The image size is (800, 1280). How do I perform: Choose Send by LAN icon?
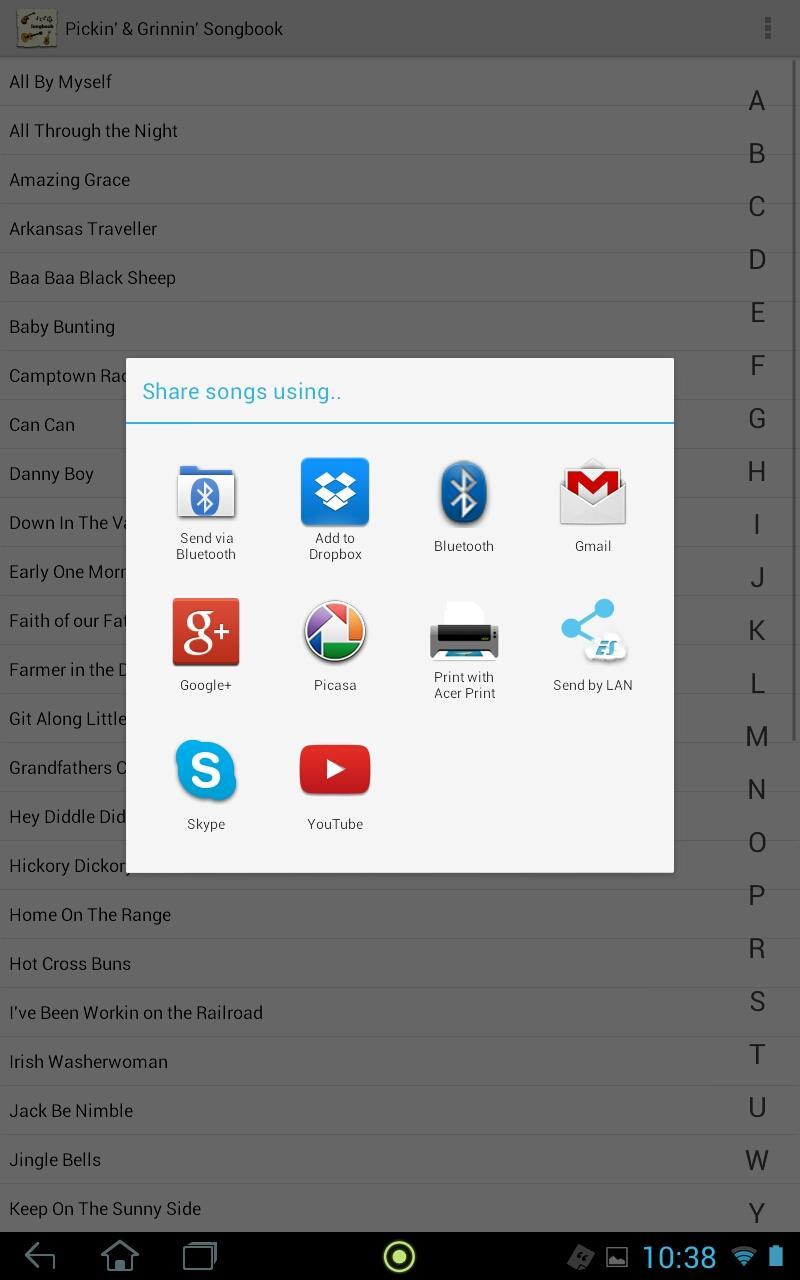click(x=593, y=645)
